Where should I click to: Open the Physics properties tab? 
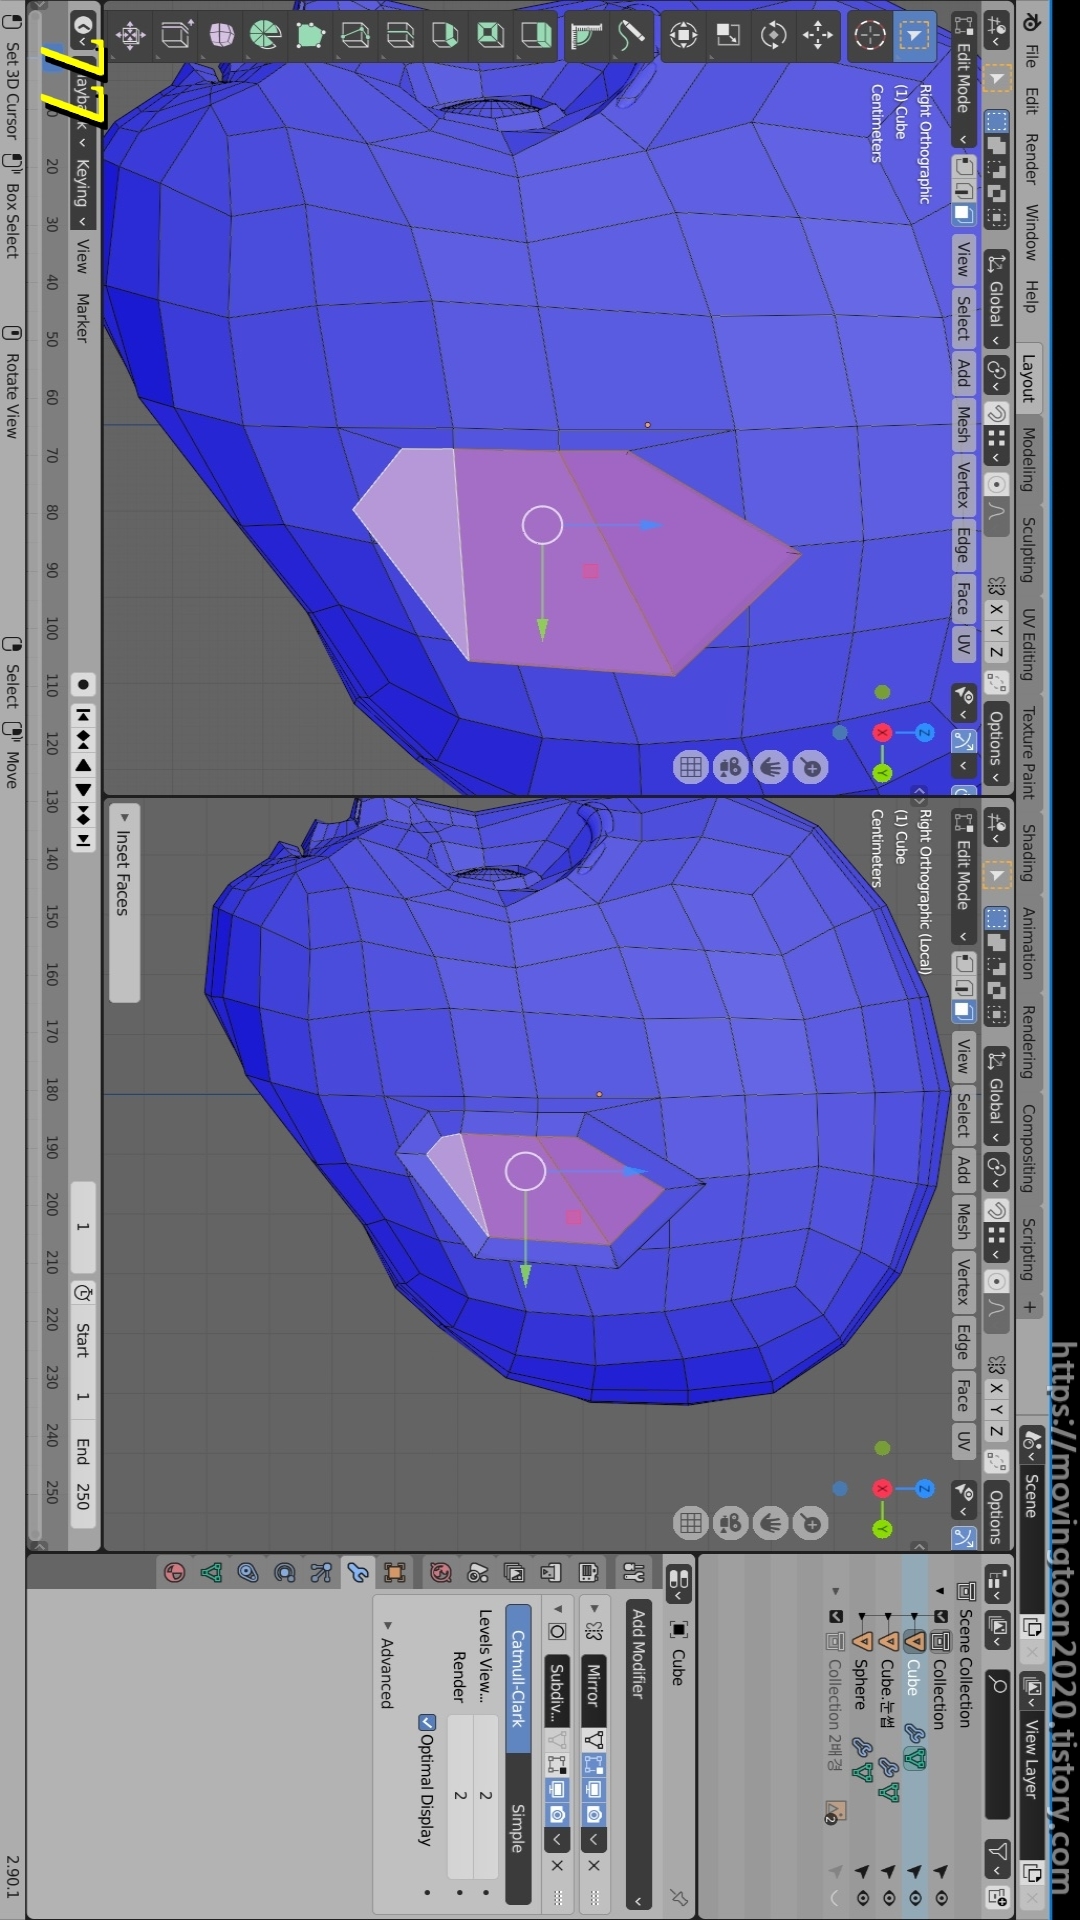pyautogui.click(x=285, y=1572)
